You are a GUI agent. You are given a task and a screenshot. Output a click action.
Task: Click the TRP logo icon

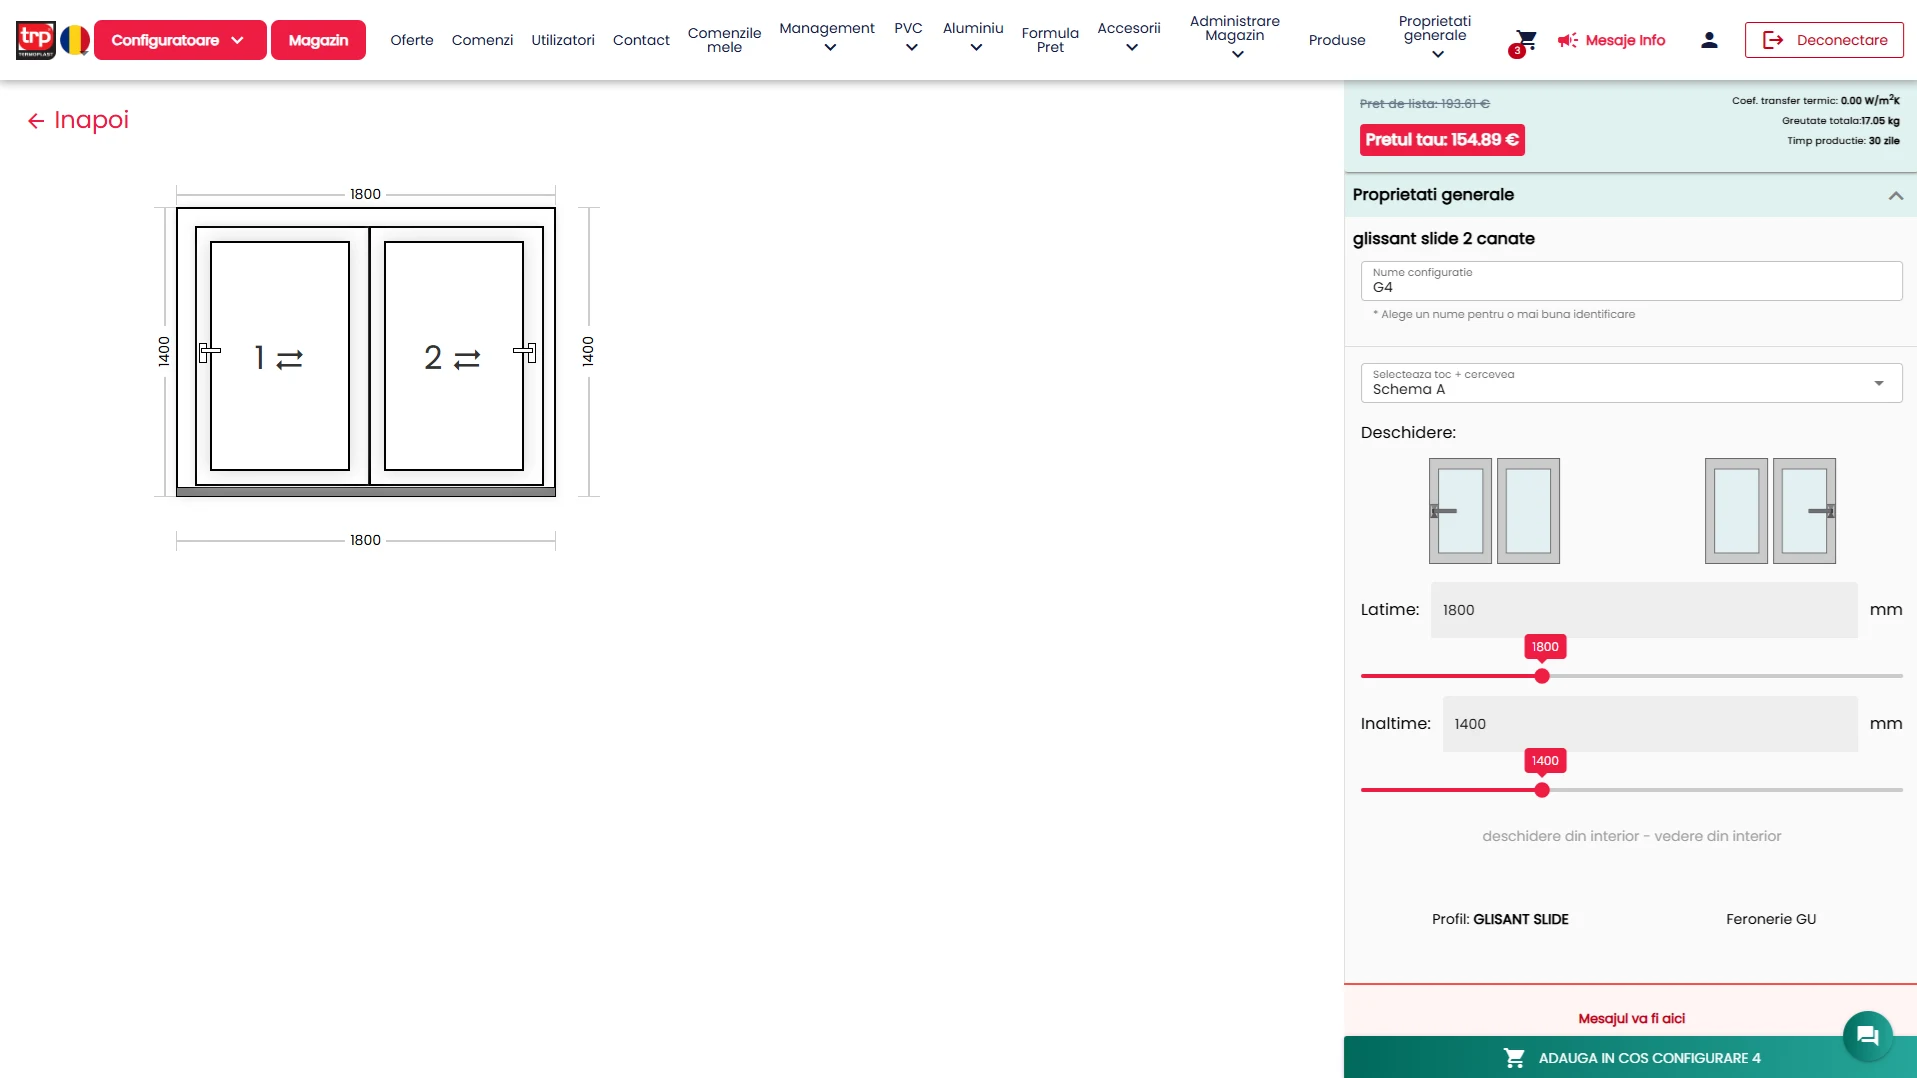click(x=36, y=40)
